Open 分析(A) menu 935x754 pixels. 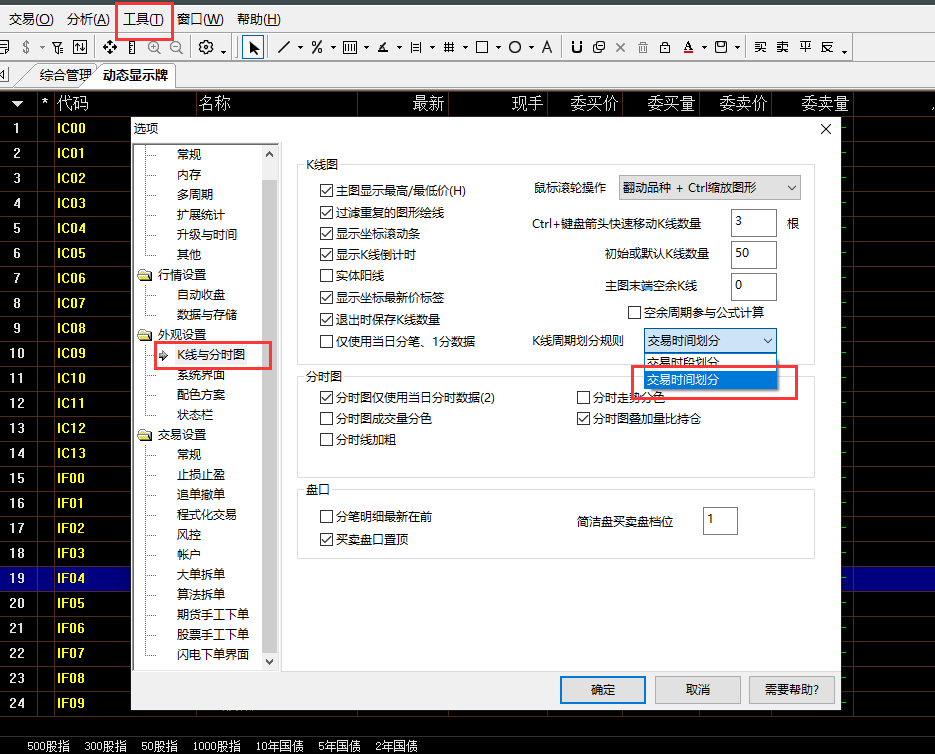(x=88, y=20)
